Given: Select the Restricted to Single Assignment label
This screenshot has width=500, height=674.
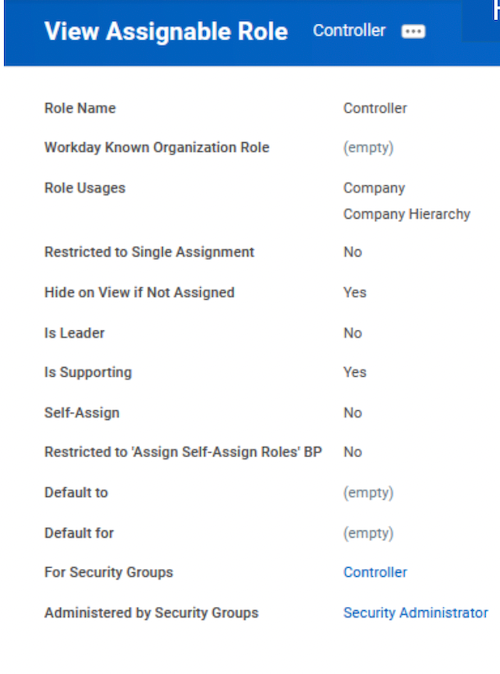Looking at the screenshot, I should [x=149, y=252].
